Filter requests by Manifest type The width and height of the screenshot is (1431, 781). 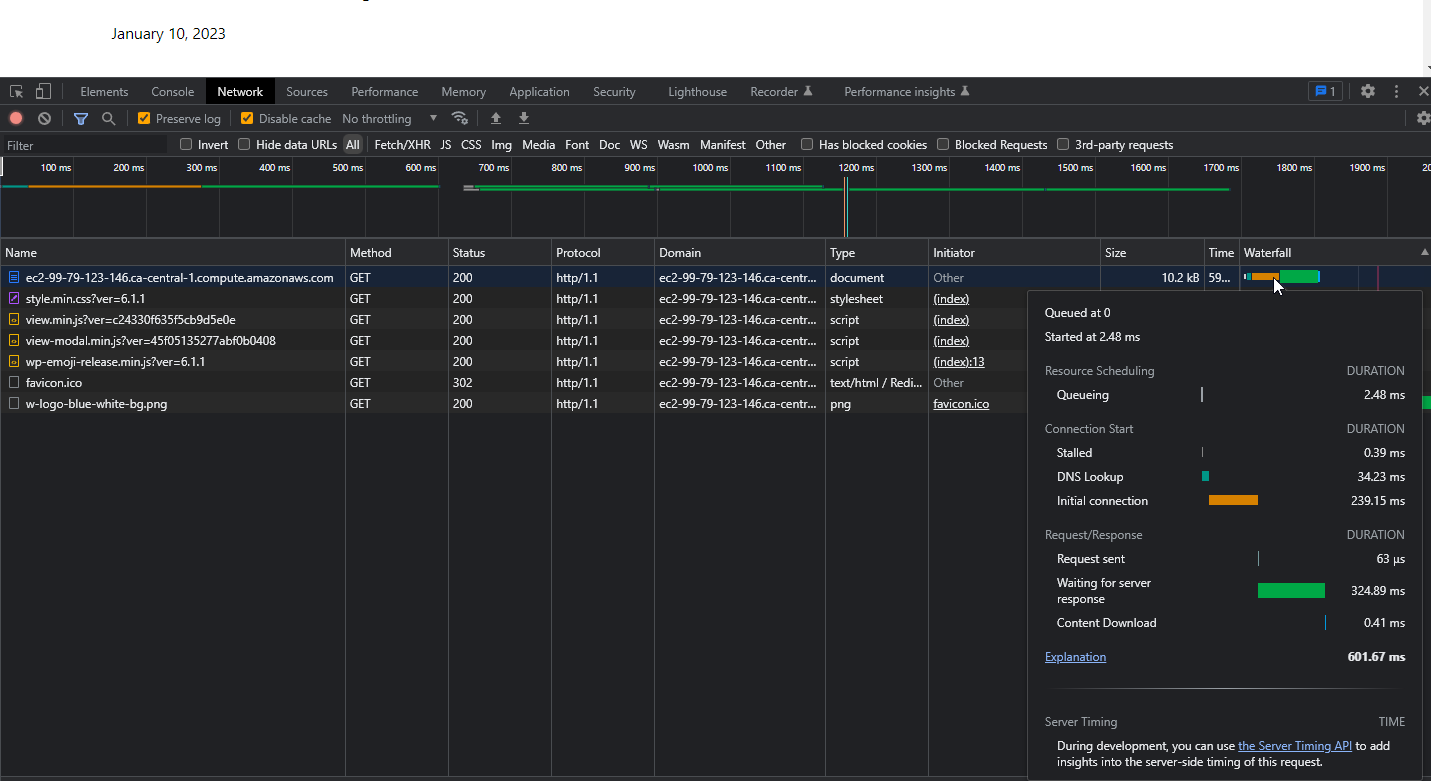723,144
